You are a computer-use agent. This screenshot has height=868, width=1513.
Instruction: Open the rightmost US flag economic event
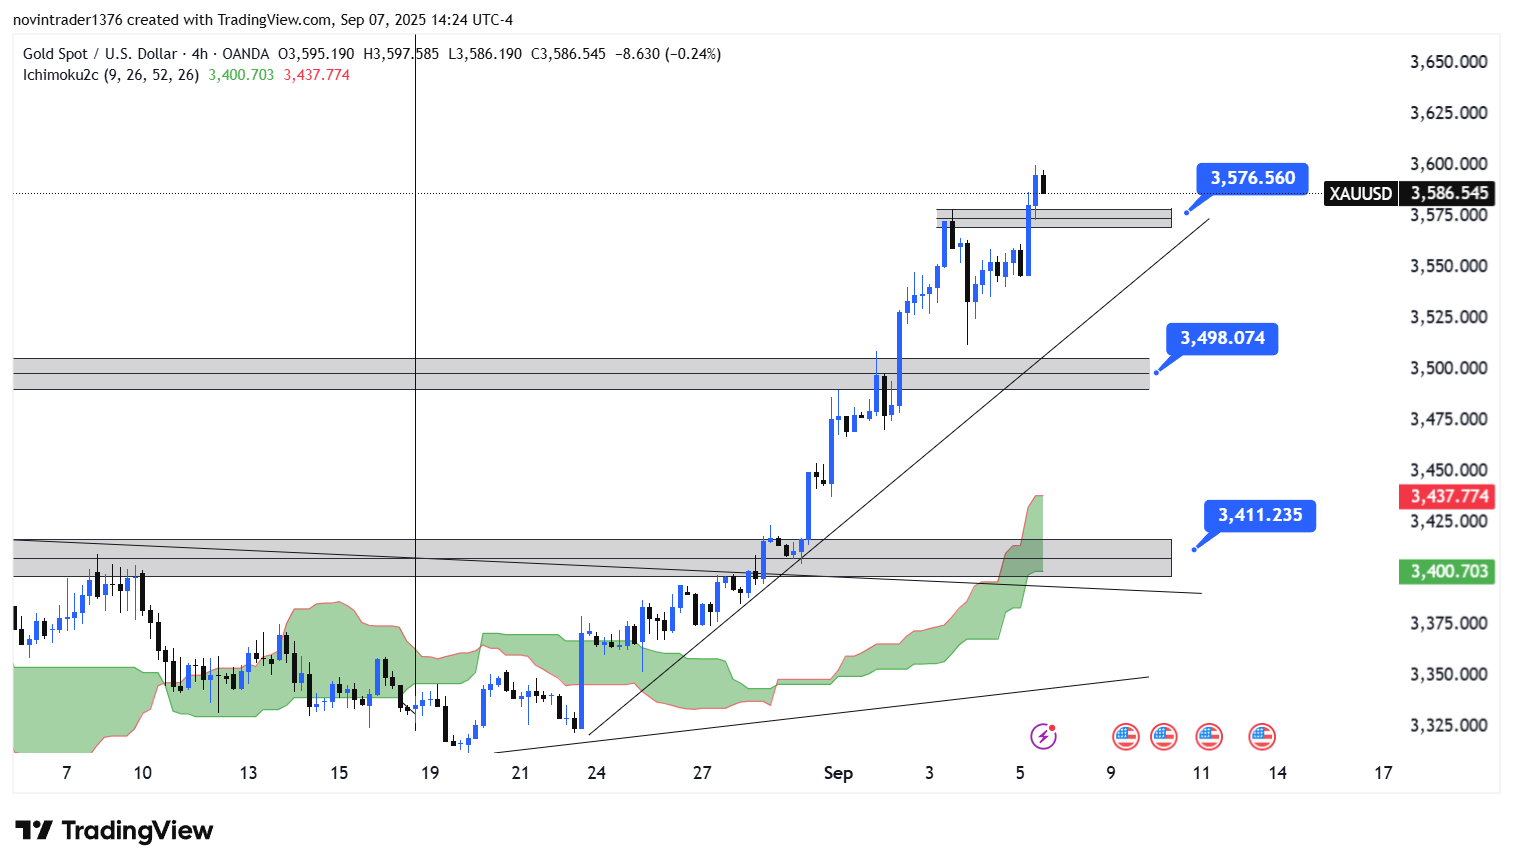pos(1261,737)
